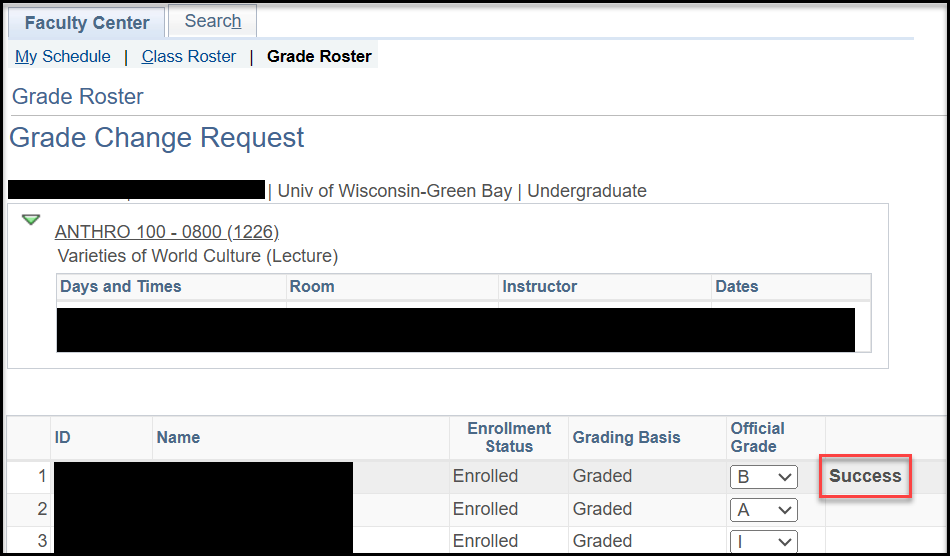
Task: Select row number 2 in roster
Action: point(42,510)
